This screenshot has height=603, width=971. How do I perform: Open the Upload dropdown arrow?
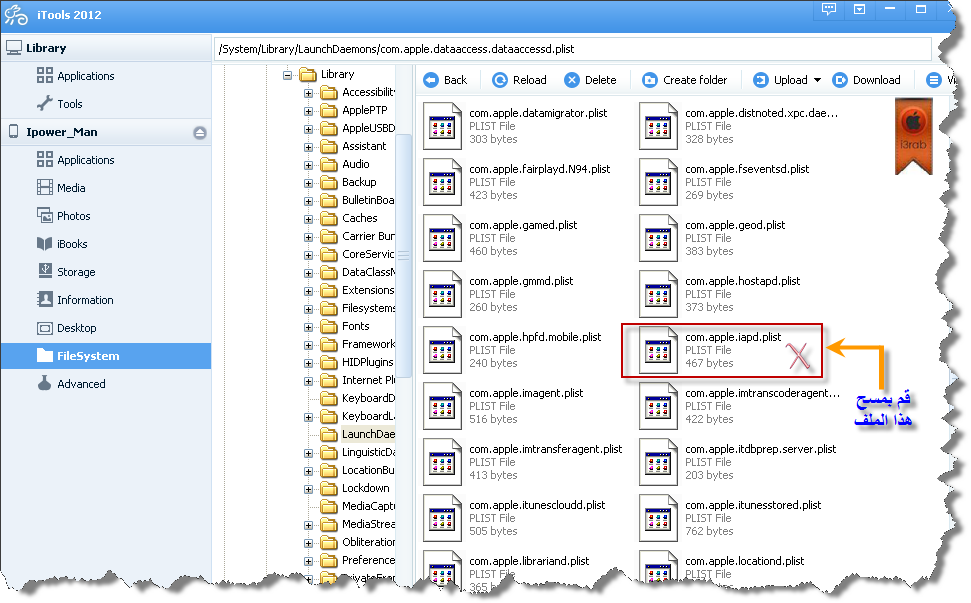[x=817, y=80]
